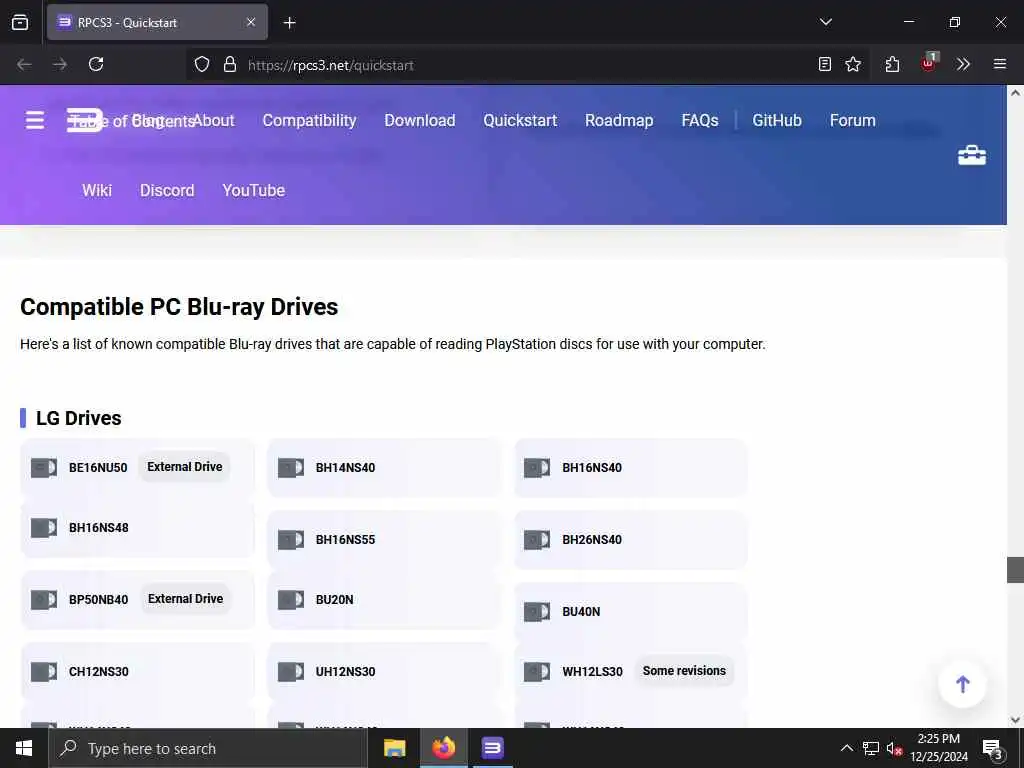The width and height of the screenshot is (1024, 768).
Task: Toggle reader view icon in address bar
Action: click(x=825, y=64)
